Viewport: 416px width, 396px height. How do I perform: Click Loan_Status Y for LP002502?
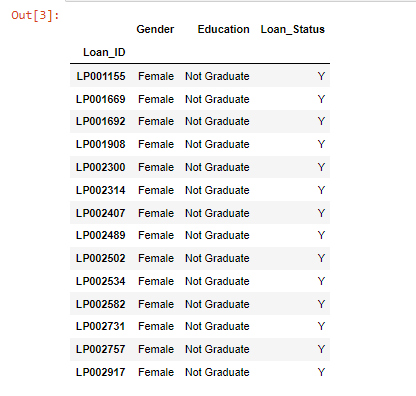click(321, 258)
